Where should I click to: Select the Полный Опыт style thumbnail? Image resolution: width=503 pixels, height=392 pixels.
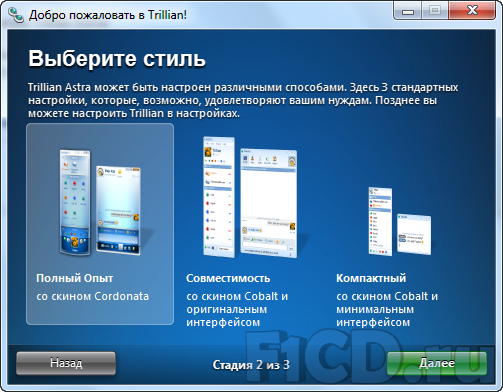[101, 202]
